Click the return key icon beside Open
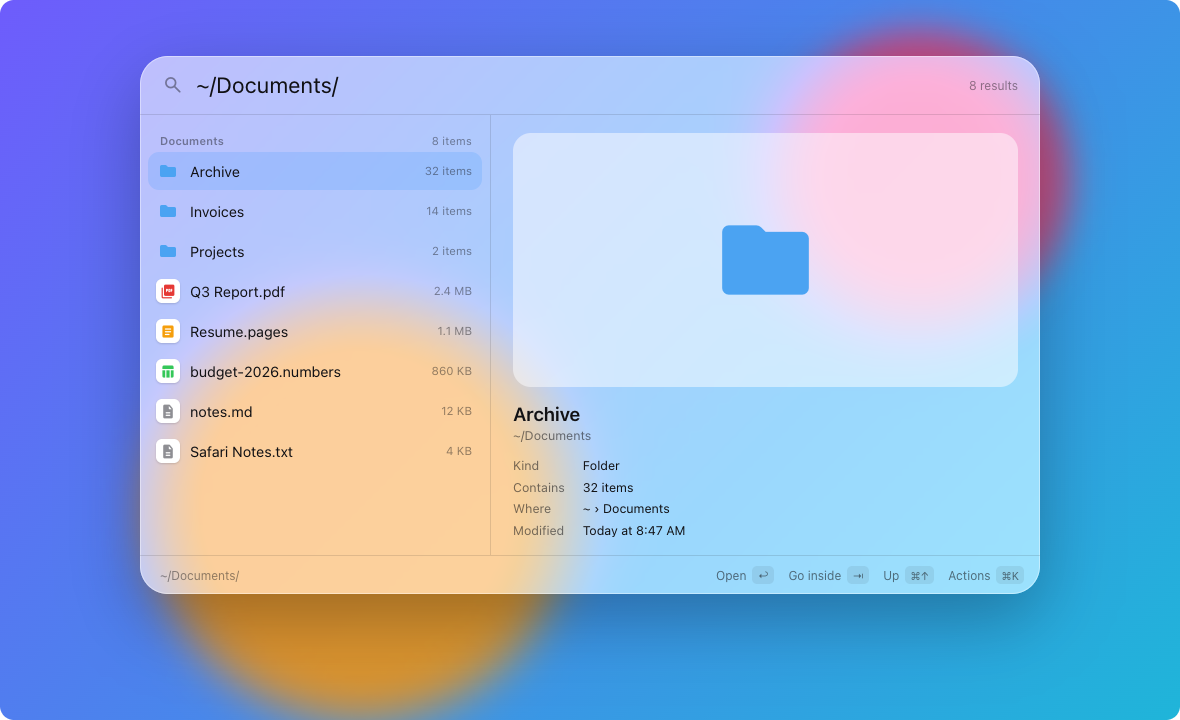1180x720 pixels. tap(762, 576)
